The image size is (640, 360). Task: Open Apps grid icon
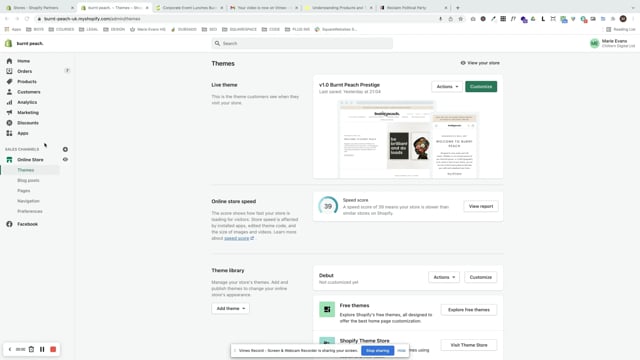point(9,133)
